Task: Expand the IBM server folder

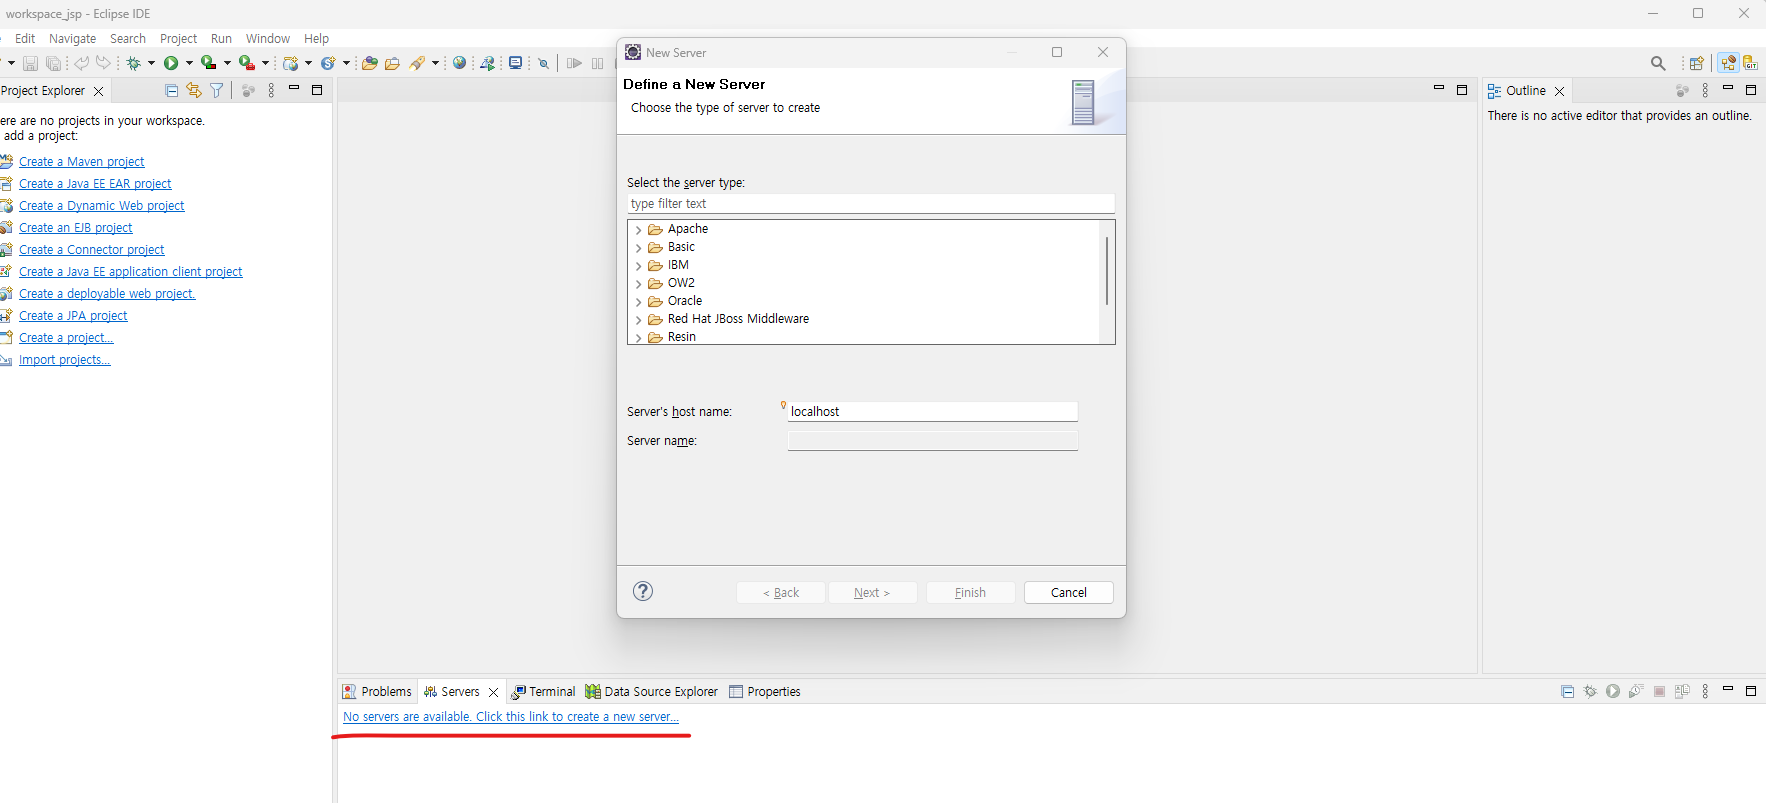Action: pyautogui.click(x=639, y=266)
